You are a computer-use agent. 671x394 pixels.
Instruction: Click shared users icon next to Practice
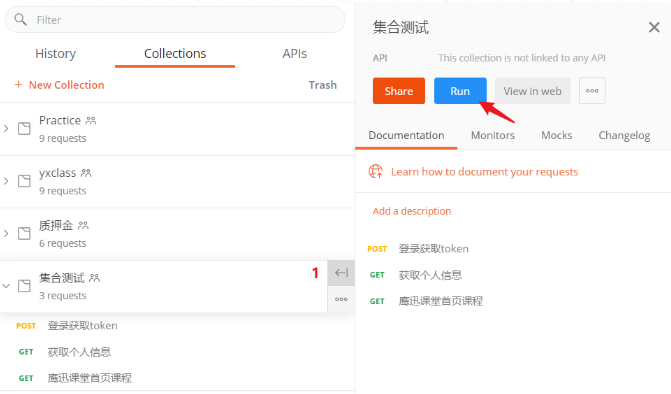pos(91,121)
